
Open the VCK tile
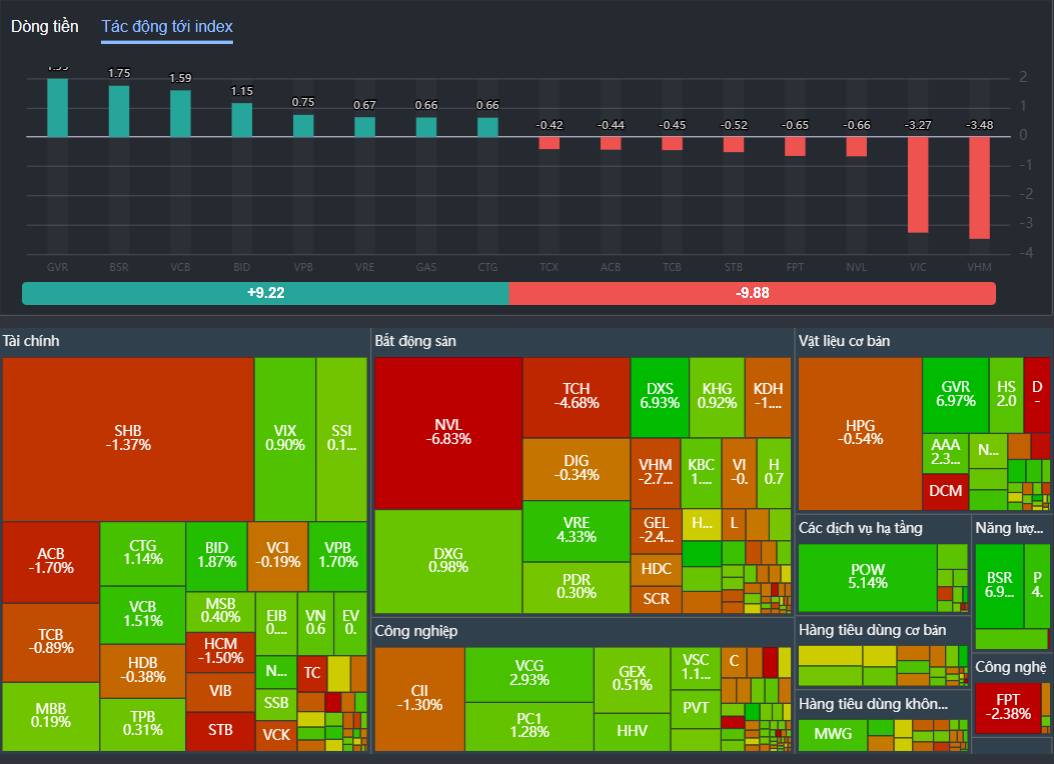tap(276, 736)
